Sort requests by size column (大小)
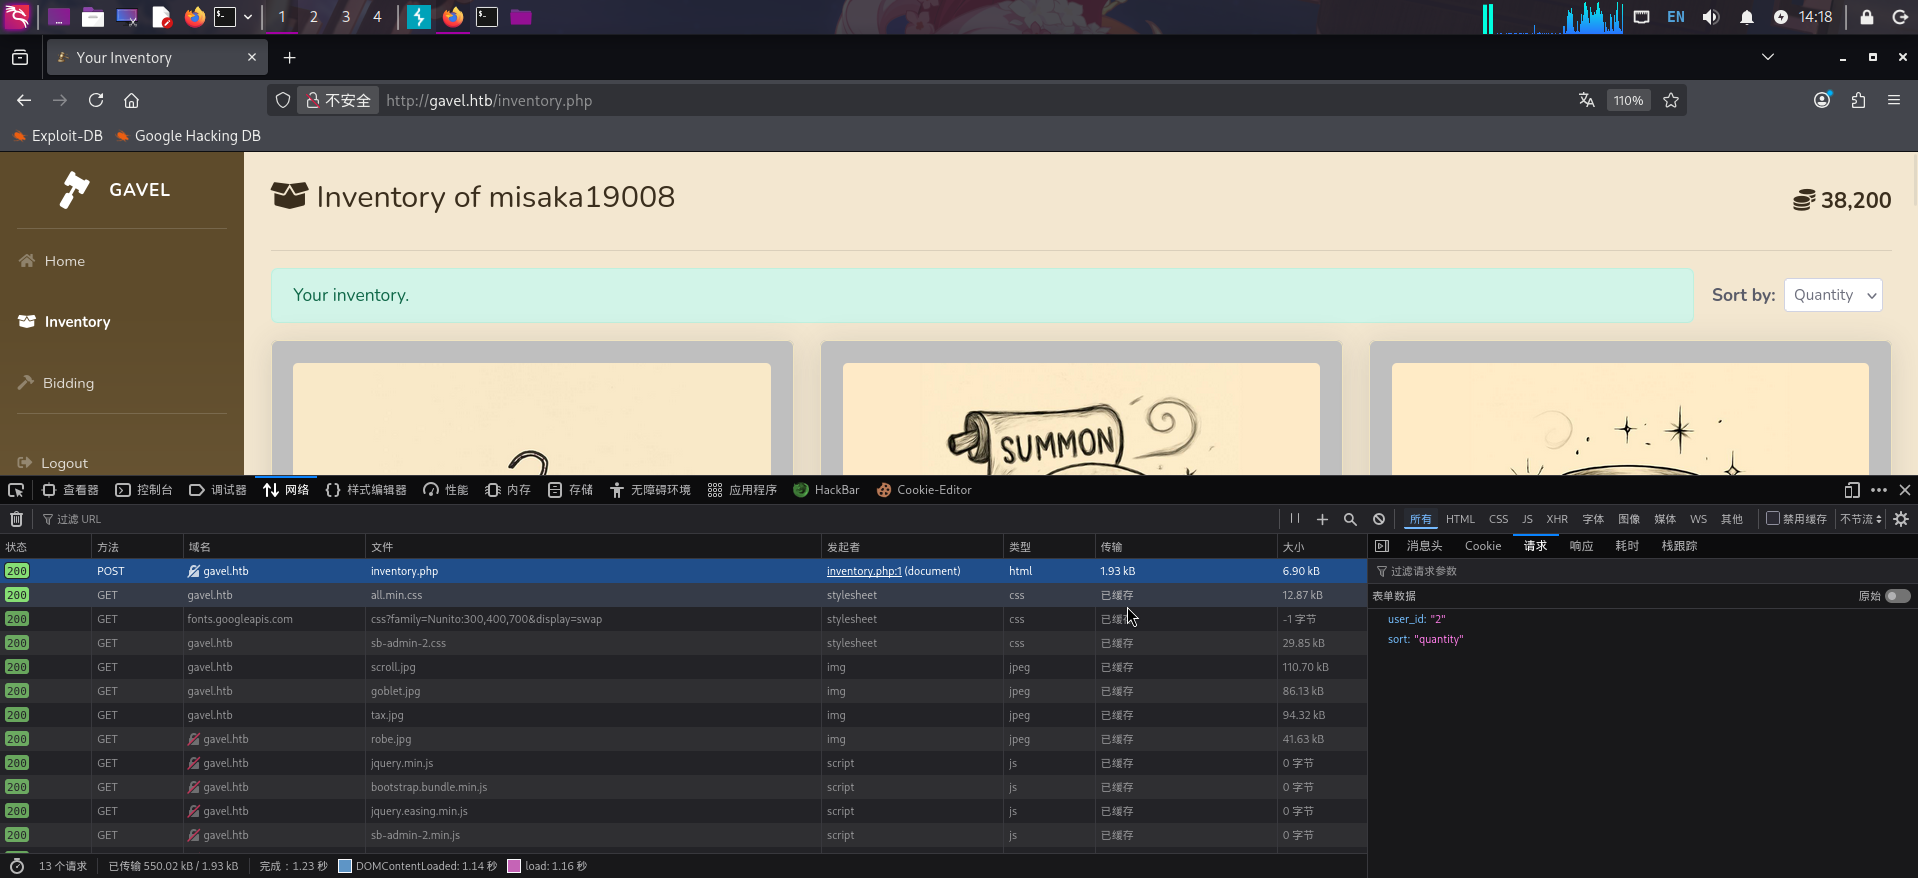This screenshot has height=878, width=1918. coord(1321,547)
